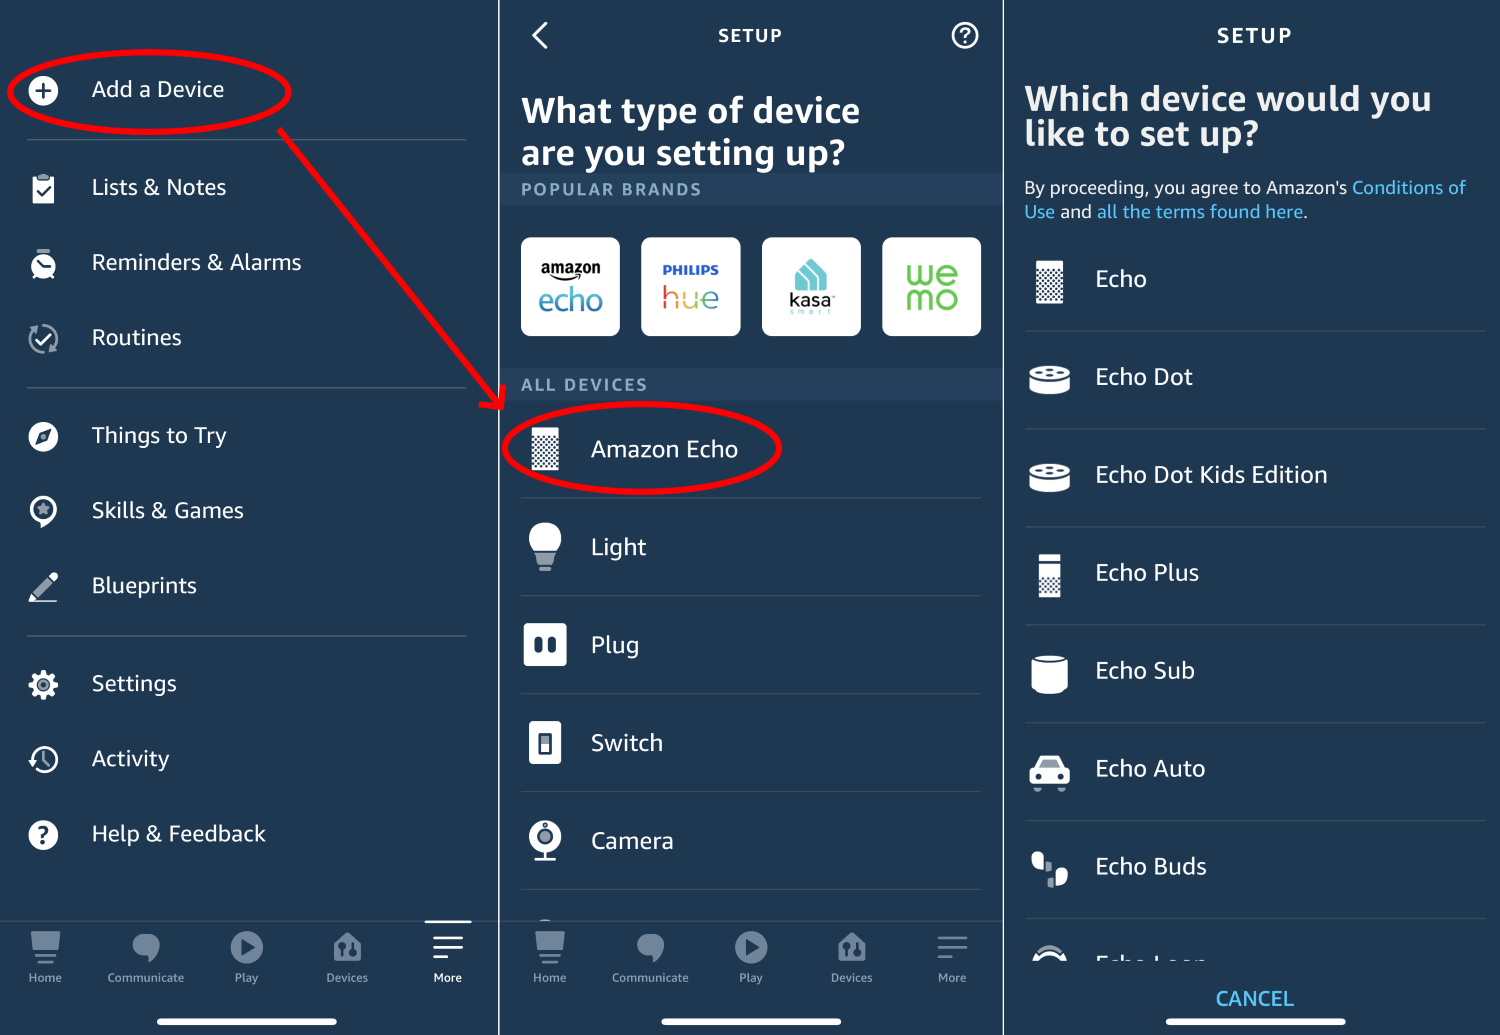
Task: Open the help question mark in Setup header
Action: pos(964,36)
